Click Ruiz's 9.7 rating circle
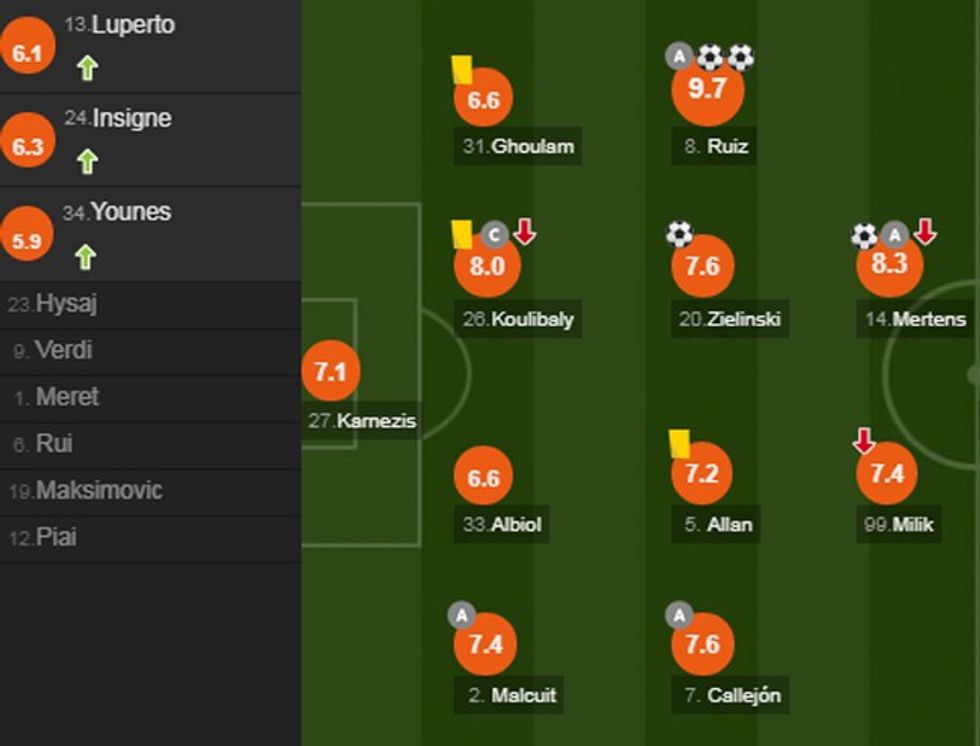This screenshot has height=746, width=980. pyautogui.click(x=706, y=89)
